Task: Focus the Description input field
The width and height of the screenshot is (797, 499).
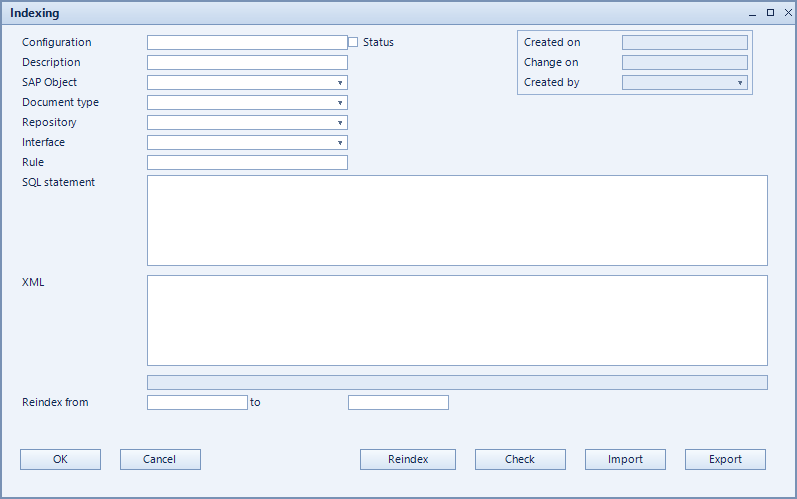Action: pyautogui.click(x=248, y=63)
